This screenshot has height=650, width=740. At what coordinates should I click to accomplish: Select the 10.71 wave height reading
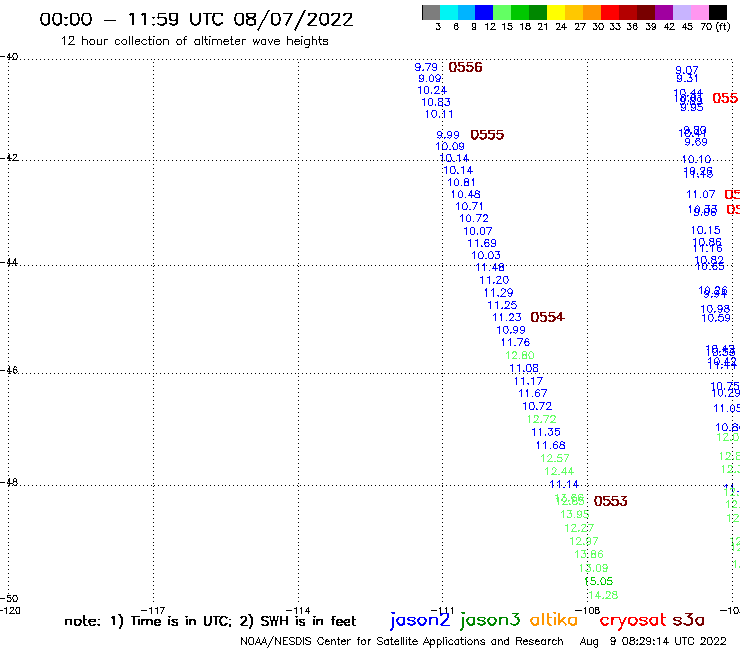469,206
